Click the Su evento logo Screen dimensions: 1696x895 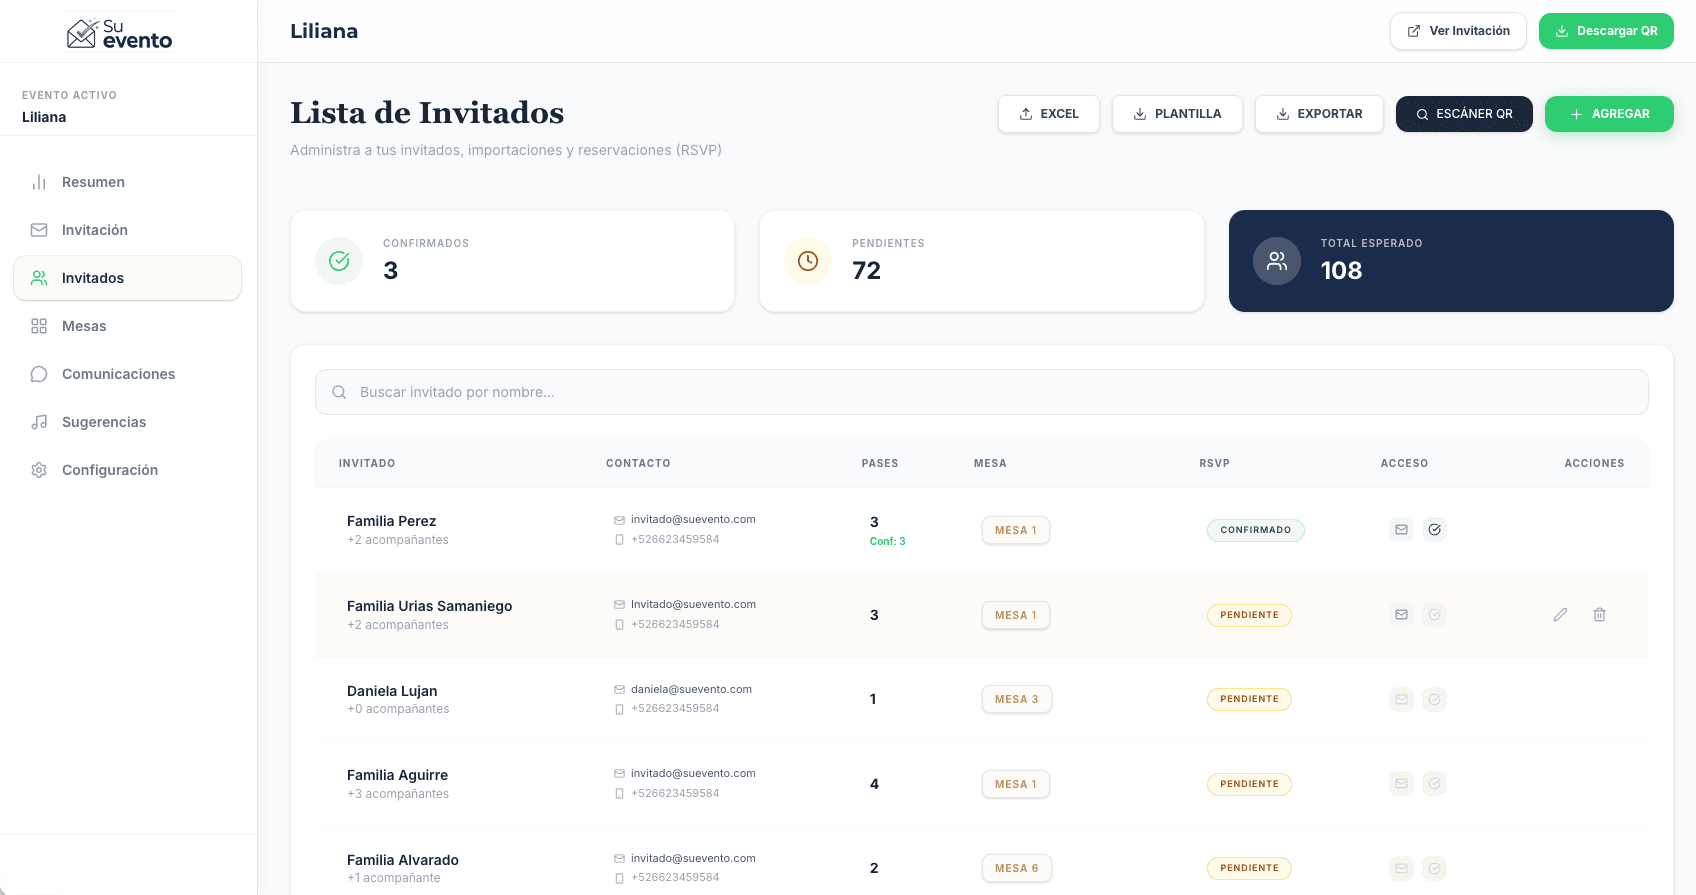(120, 33)
